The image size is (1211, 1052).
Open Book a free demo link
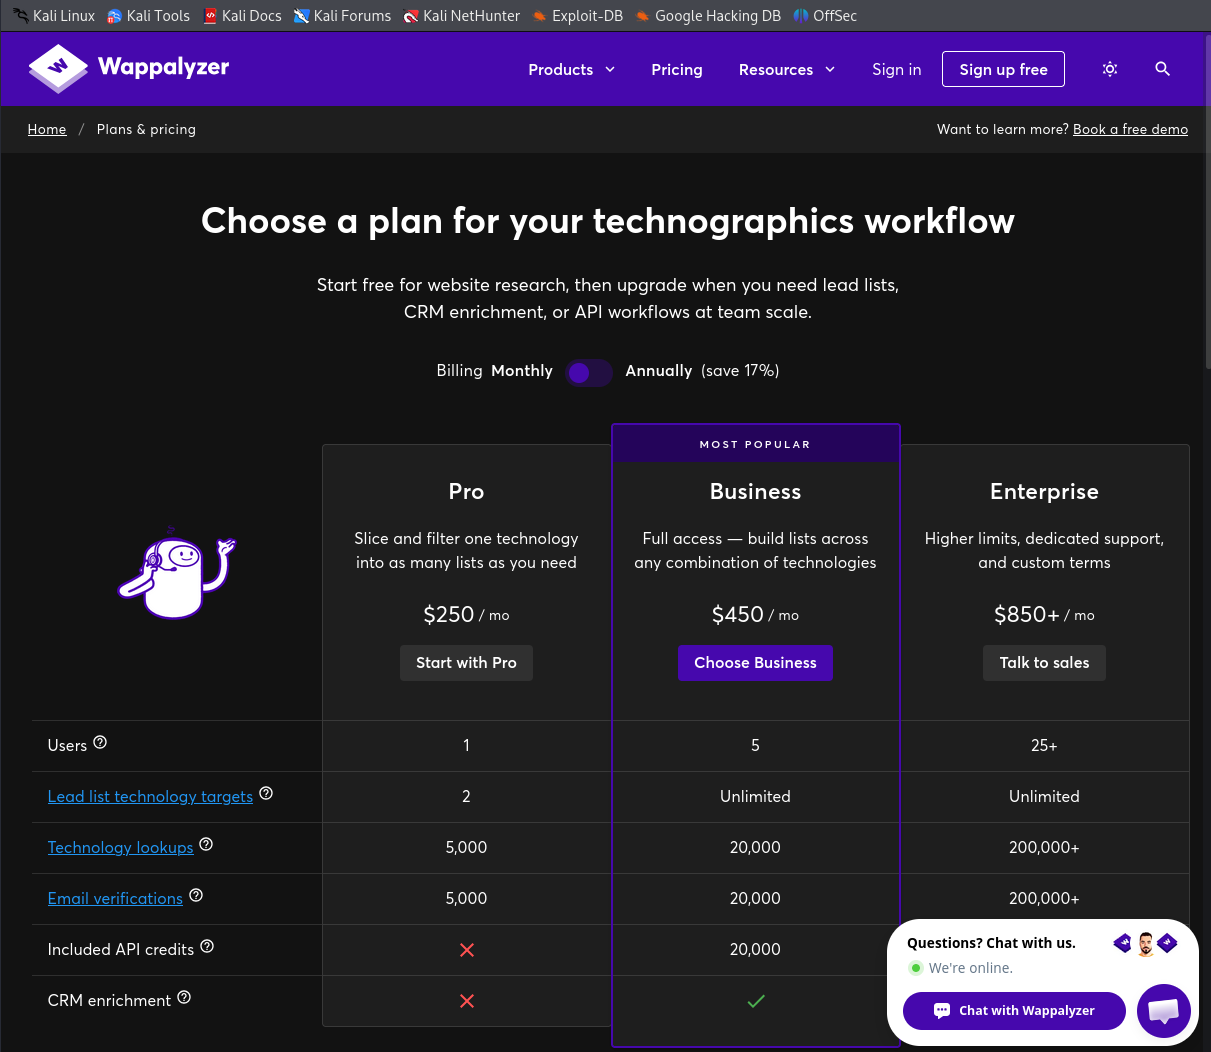(x=1130, y=129)
